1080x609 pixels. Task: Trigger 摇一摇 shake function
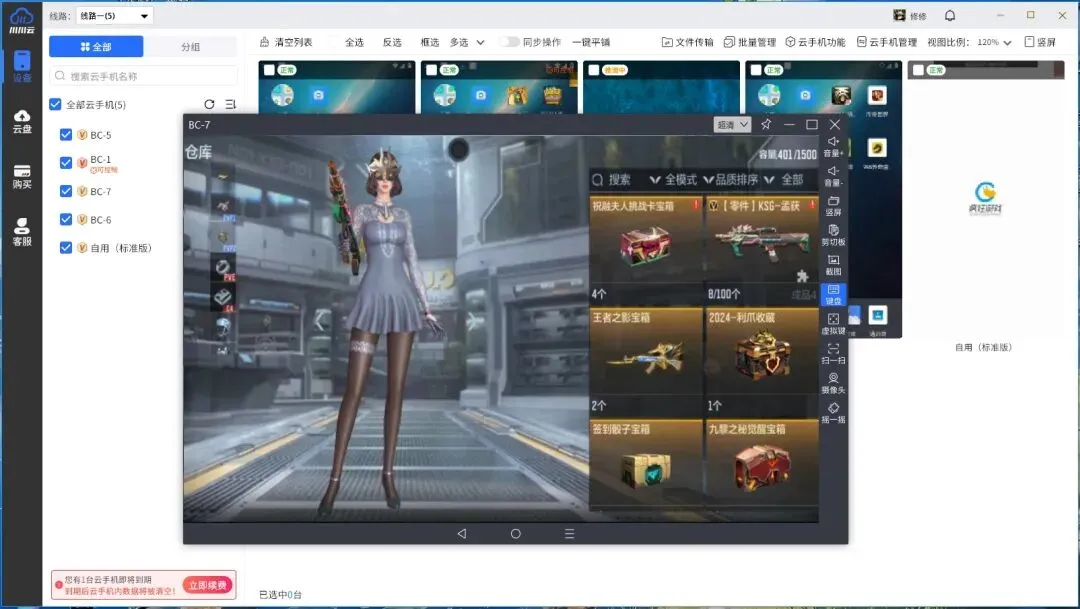coord(833,413)
